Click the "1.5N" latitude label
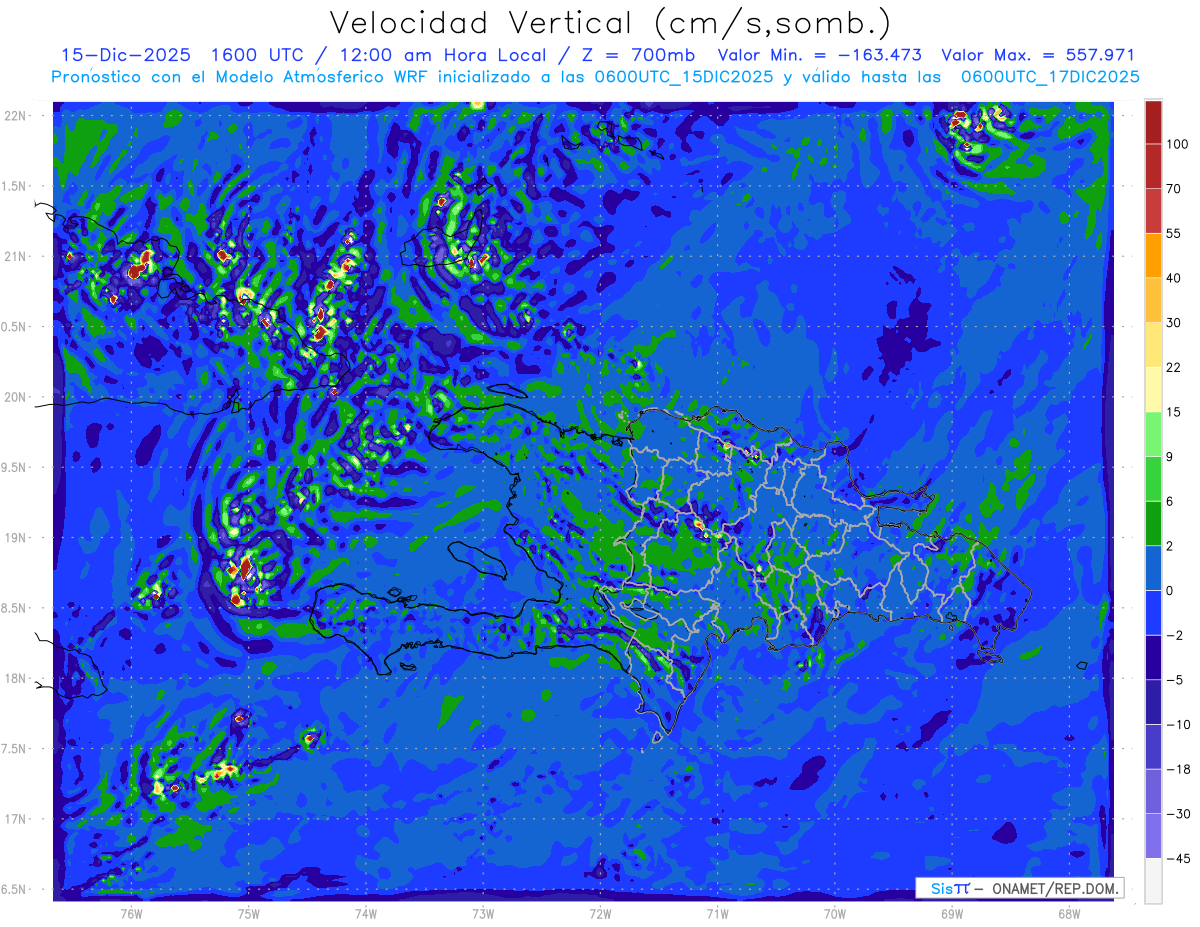This screenshot has width=1200, height=927. (x=16, y=186)
